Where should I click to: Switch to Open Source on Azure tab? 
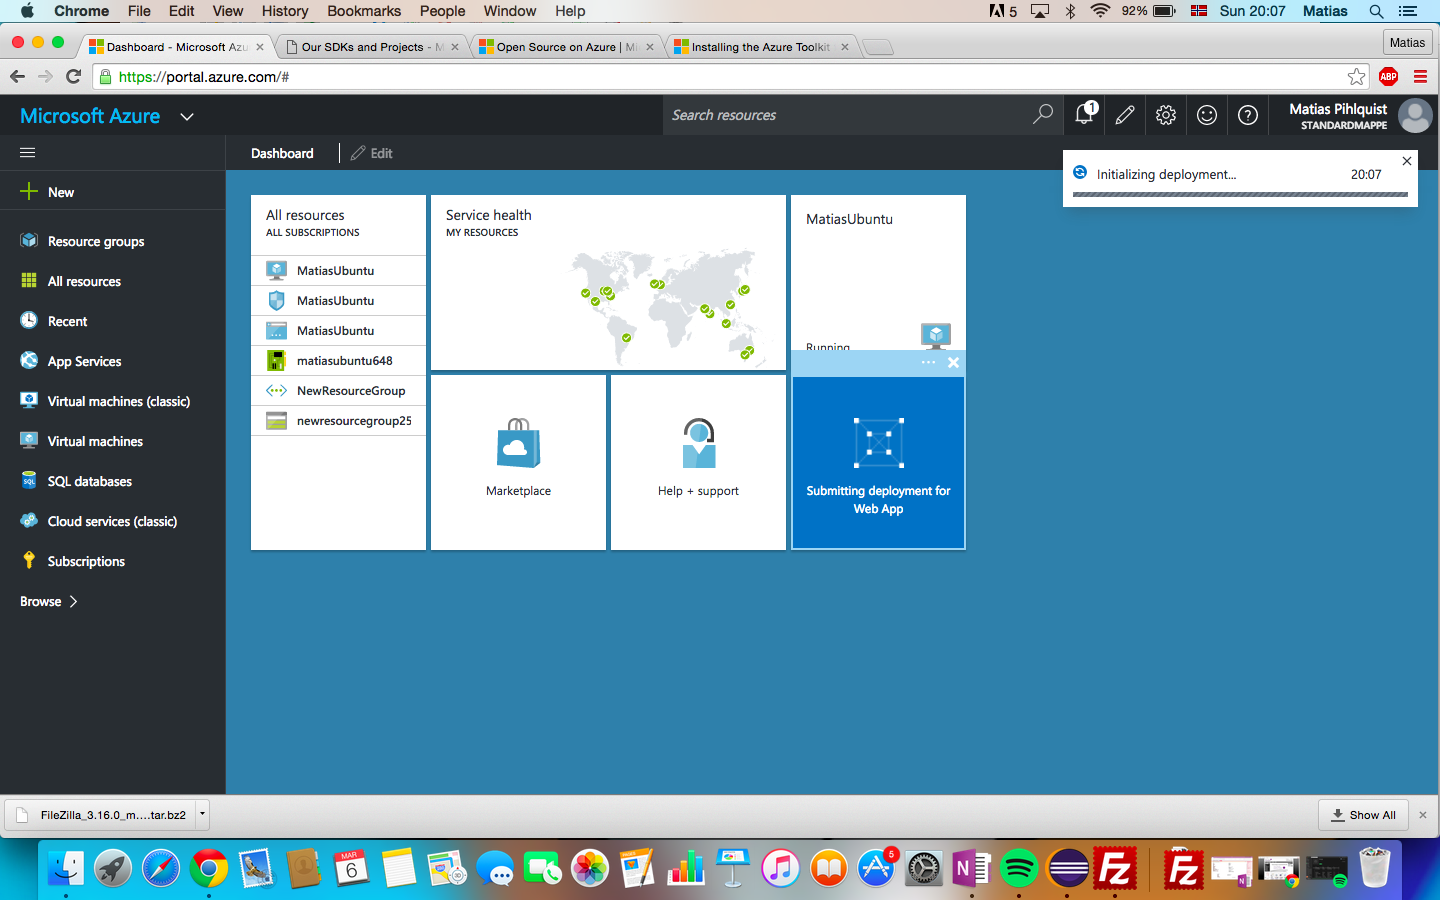click(566, 47)
